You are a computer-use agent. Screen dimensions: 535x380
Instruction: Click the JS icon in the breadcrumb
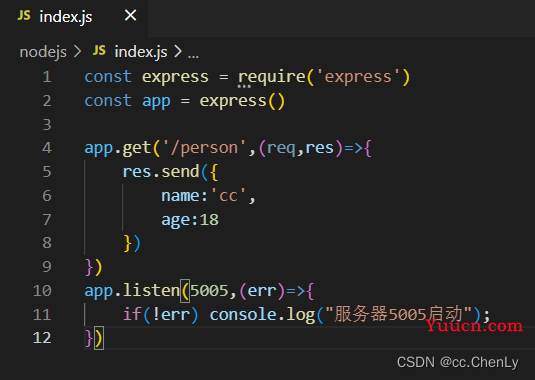(99, 51)
